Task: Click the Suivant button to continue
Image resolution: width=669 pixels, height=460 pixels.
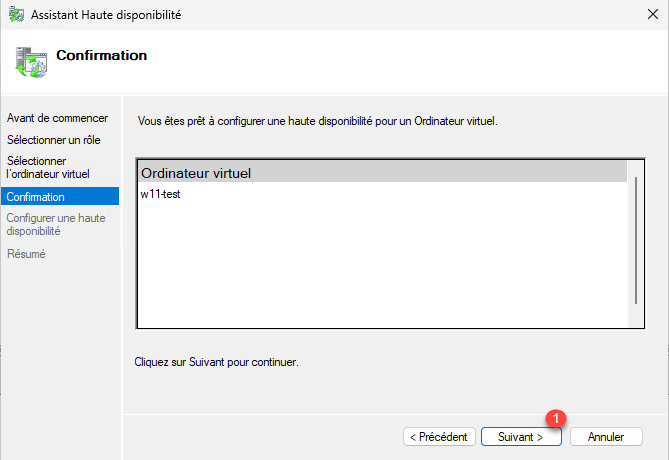Action: click(520, 437)
